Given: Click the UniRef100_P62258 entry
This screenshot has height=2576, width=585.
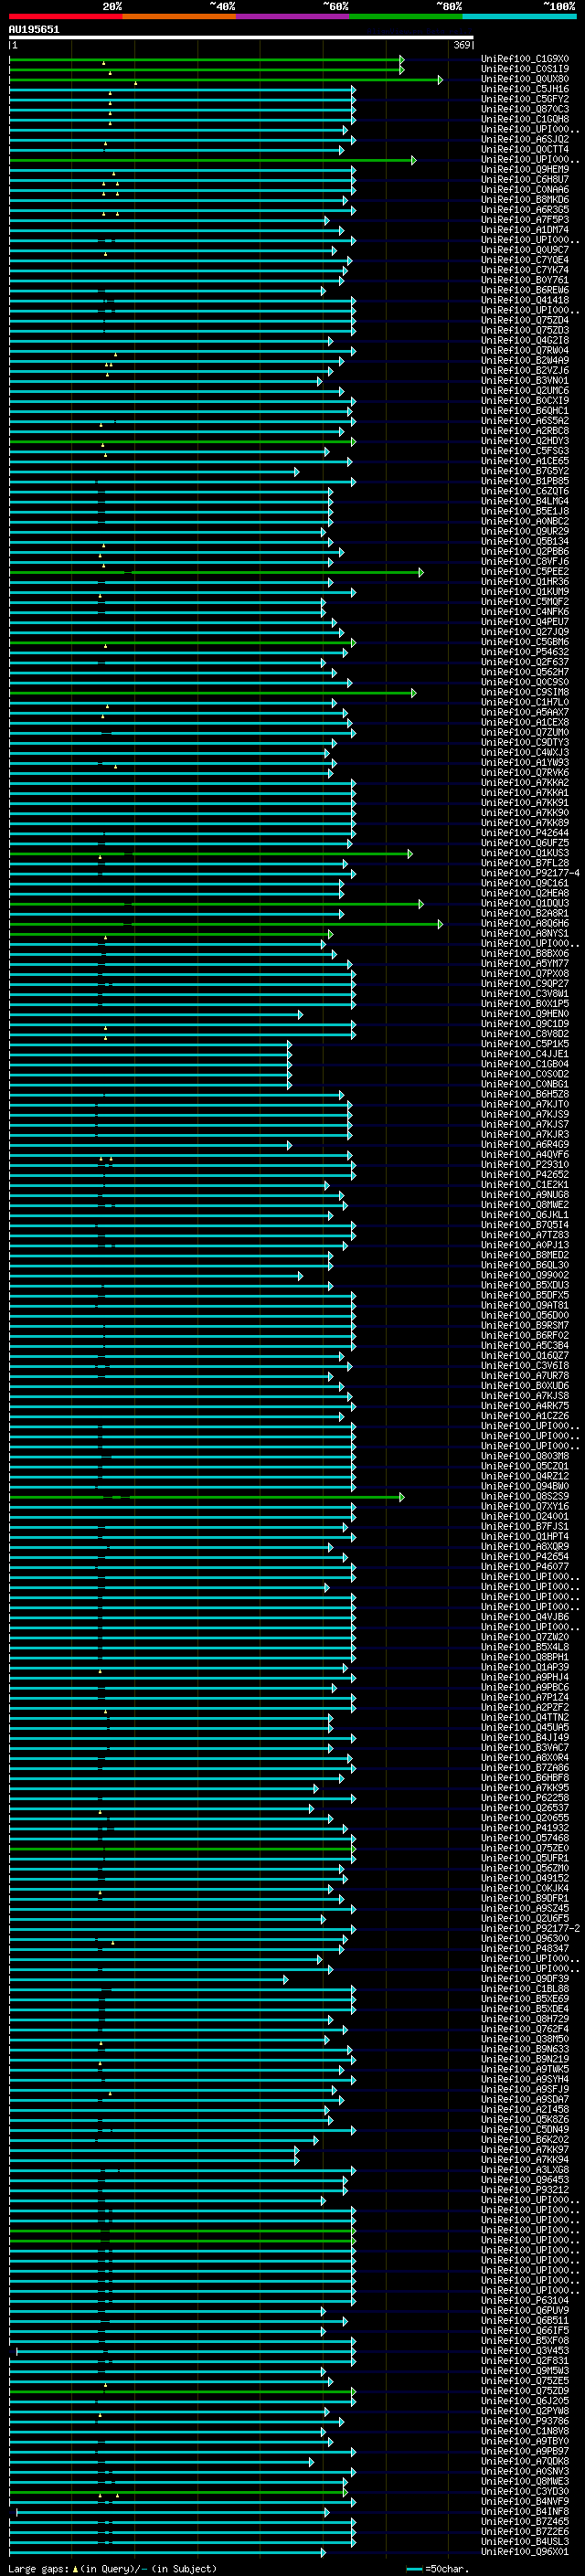Looking at the screenshot, I should 525,1798.
